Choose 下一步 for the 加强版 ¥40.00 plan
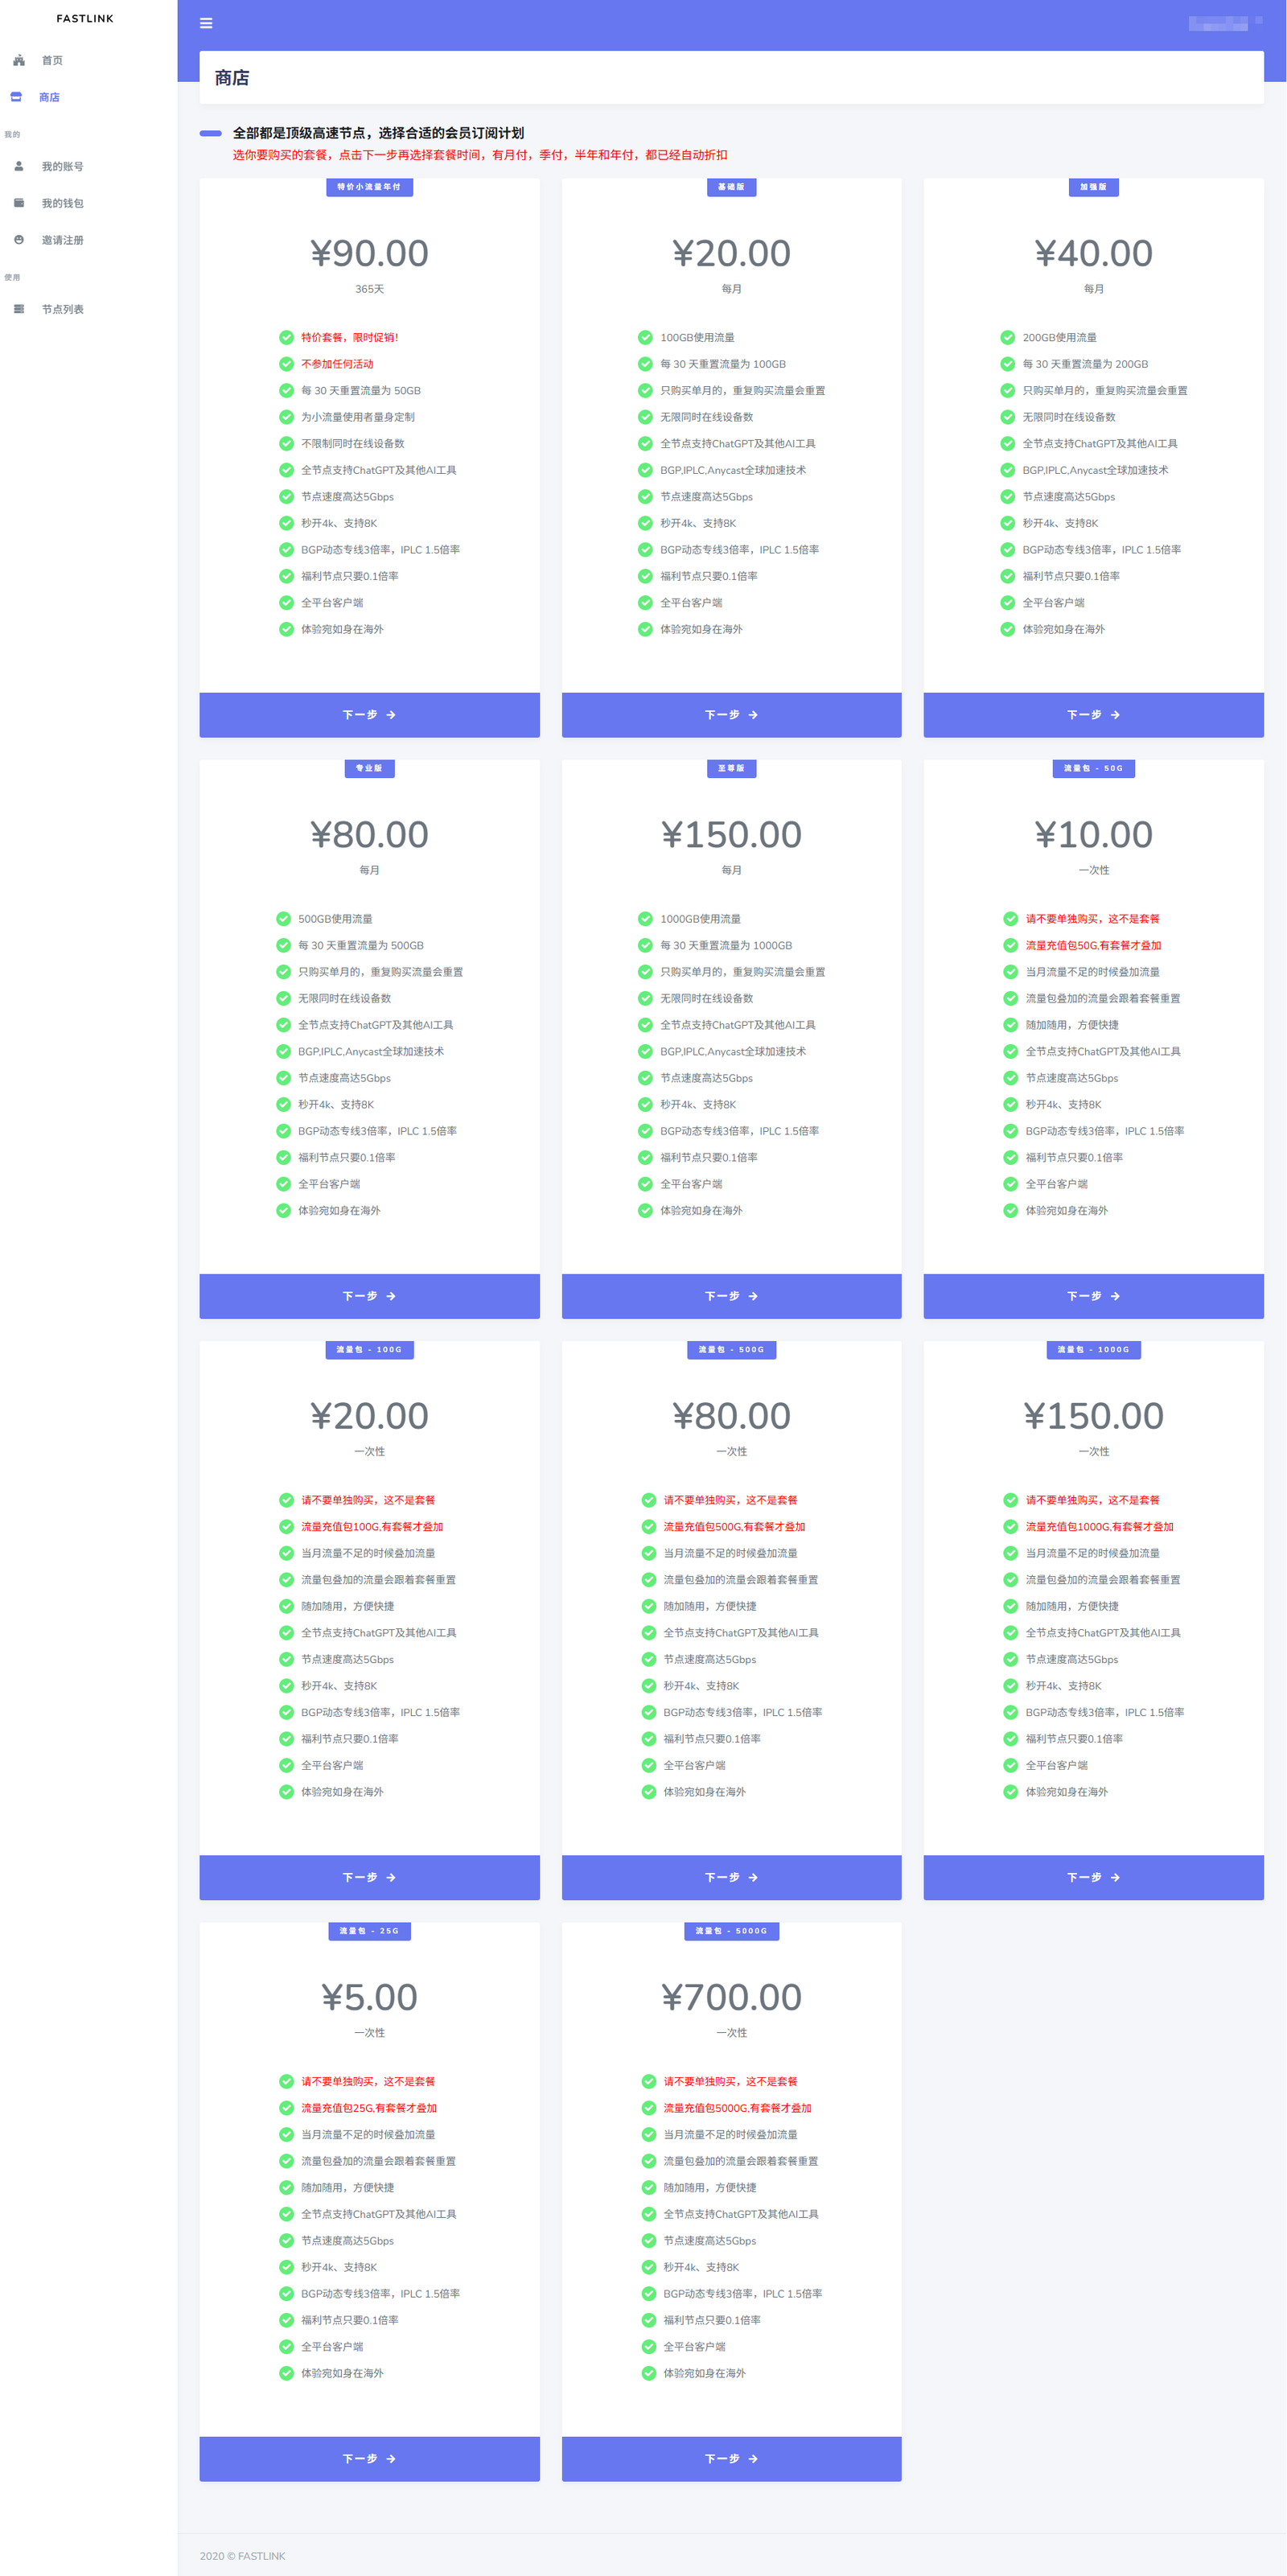 tap(1093, 715)
